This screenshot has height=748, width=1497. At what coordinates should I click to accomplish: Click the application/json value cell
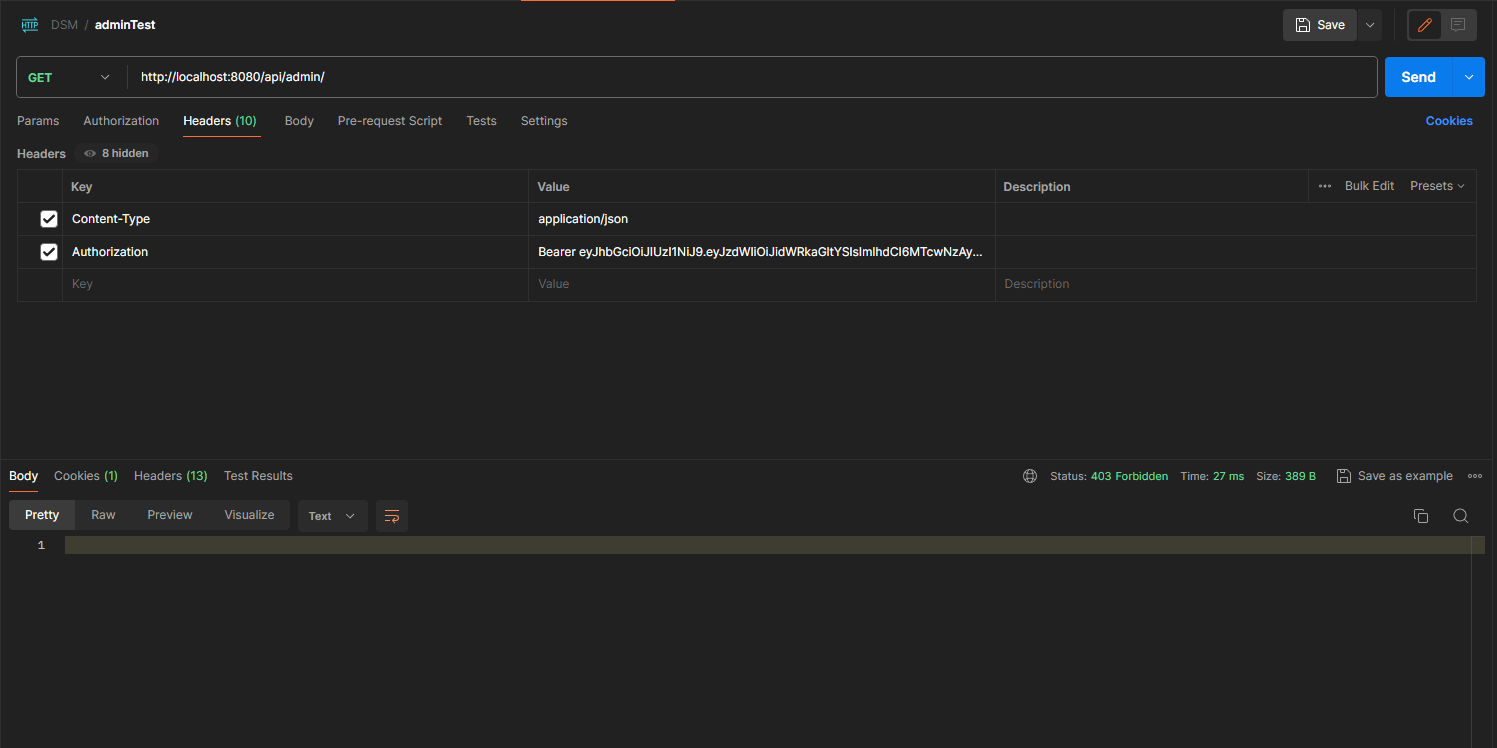click(761, 219)
